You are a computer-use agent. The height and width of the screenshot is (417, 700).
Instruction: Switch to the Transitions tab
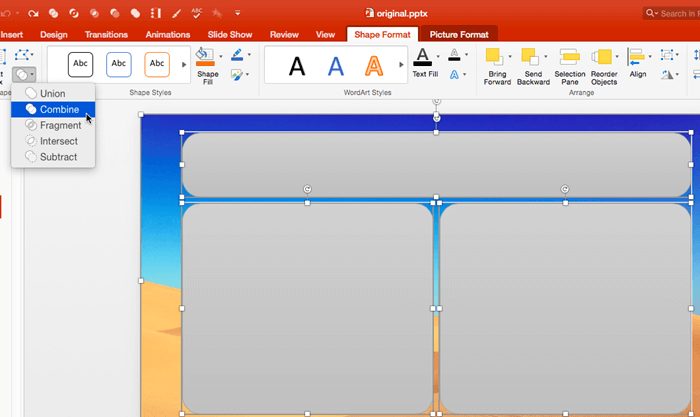pyautogui.click(x=106, y=34)
